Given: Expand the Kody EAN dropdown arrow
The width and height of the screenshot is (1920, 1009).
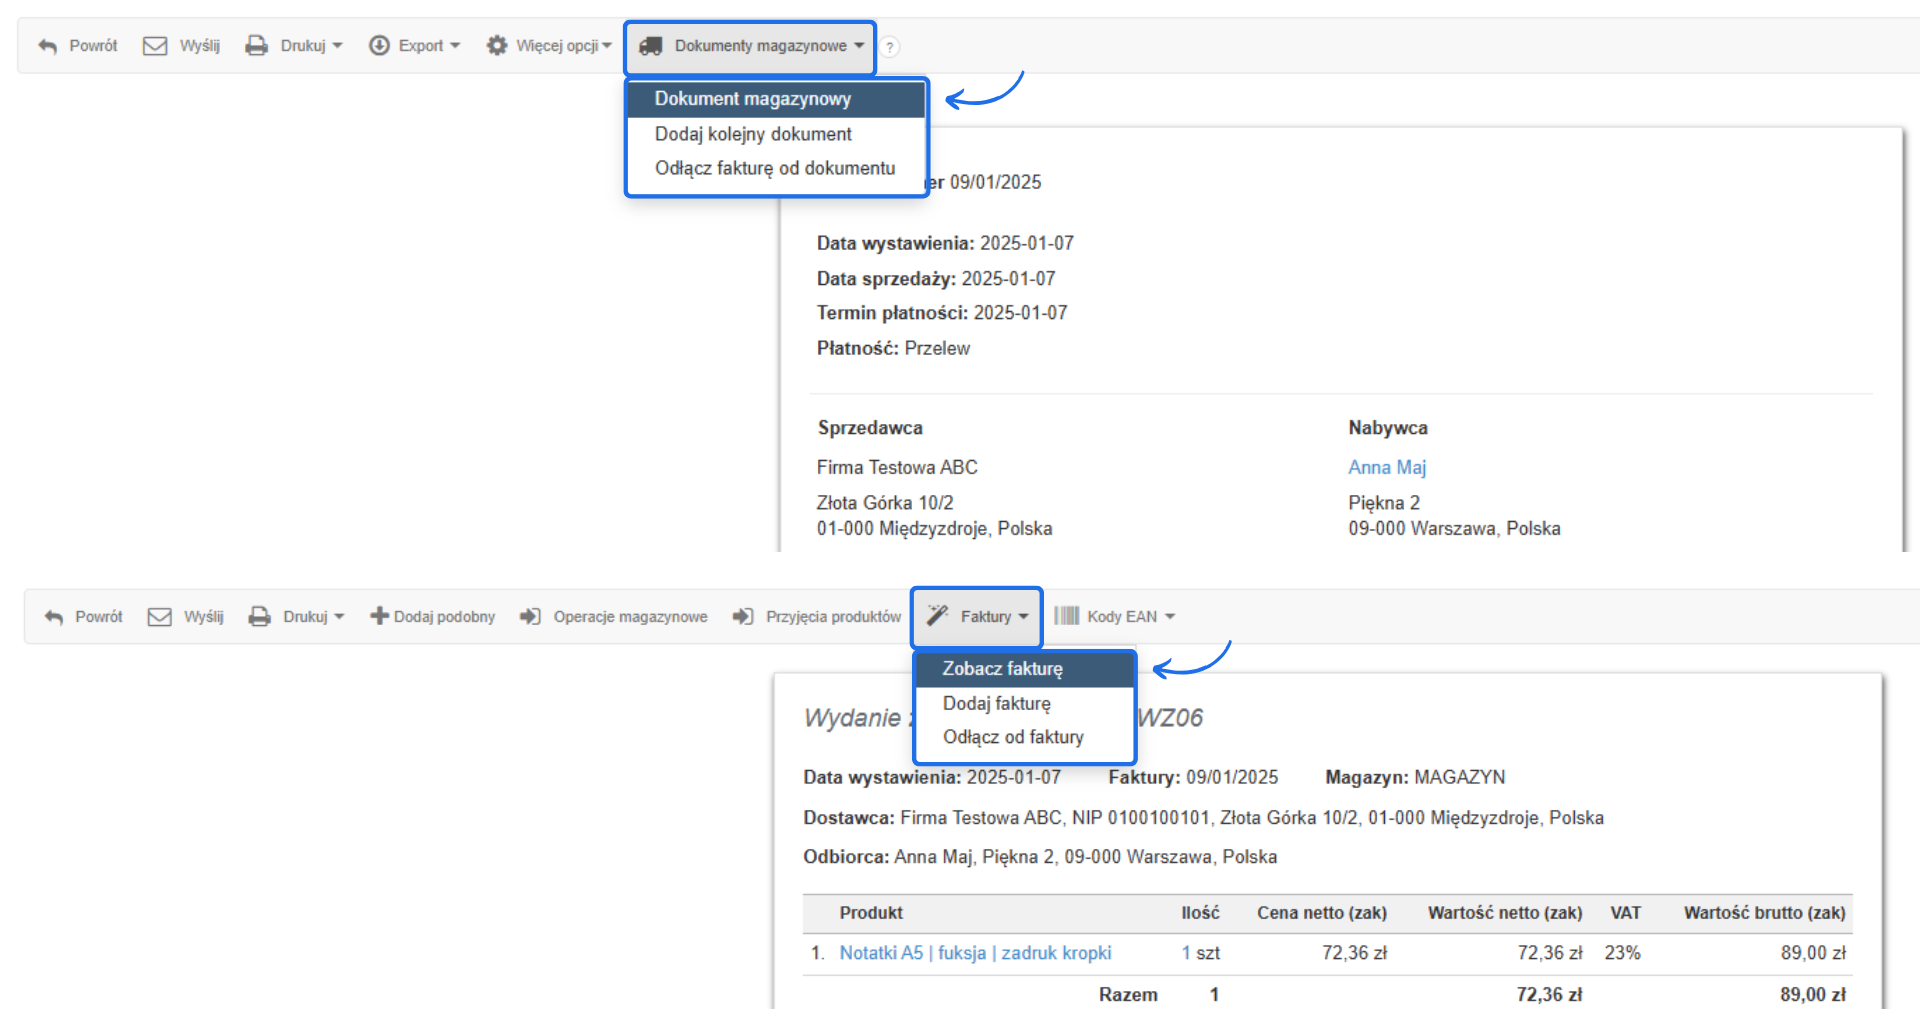Looking at the screenshot, I should [1170, 617].
